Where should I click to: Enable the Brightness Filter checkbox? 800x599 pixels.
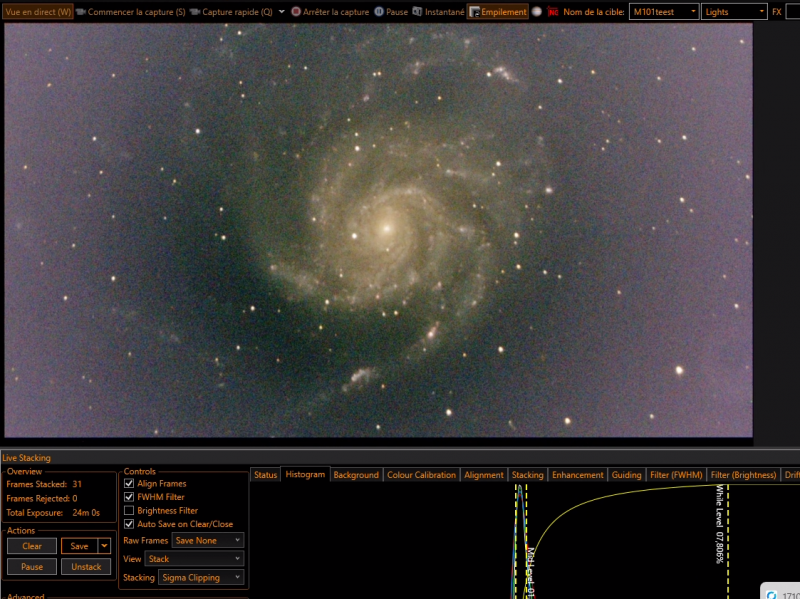pyautogui.click(x=129, y=510)
